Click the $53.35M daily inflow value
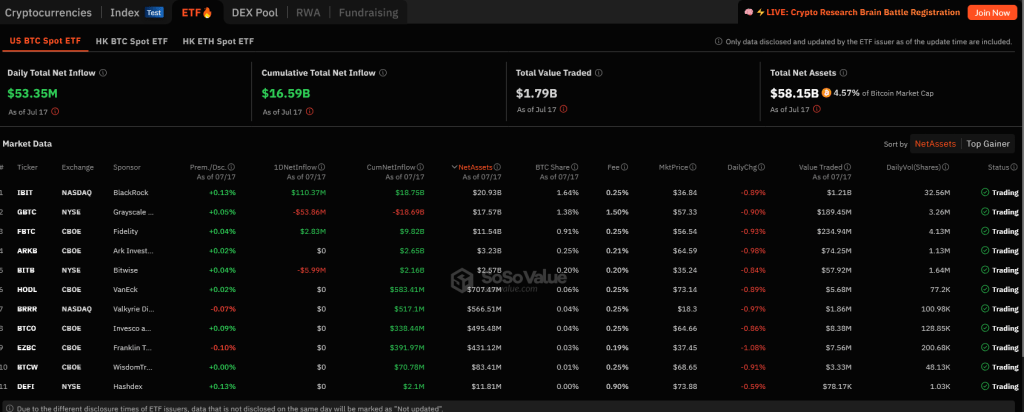The image size is (1024, 412). coord(33,93)
